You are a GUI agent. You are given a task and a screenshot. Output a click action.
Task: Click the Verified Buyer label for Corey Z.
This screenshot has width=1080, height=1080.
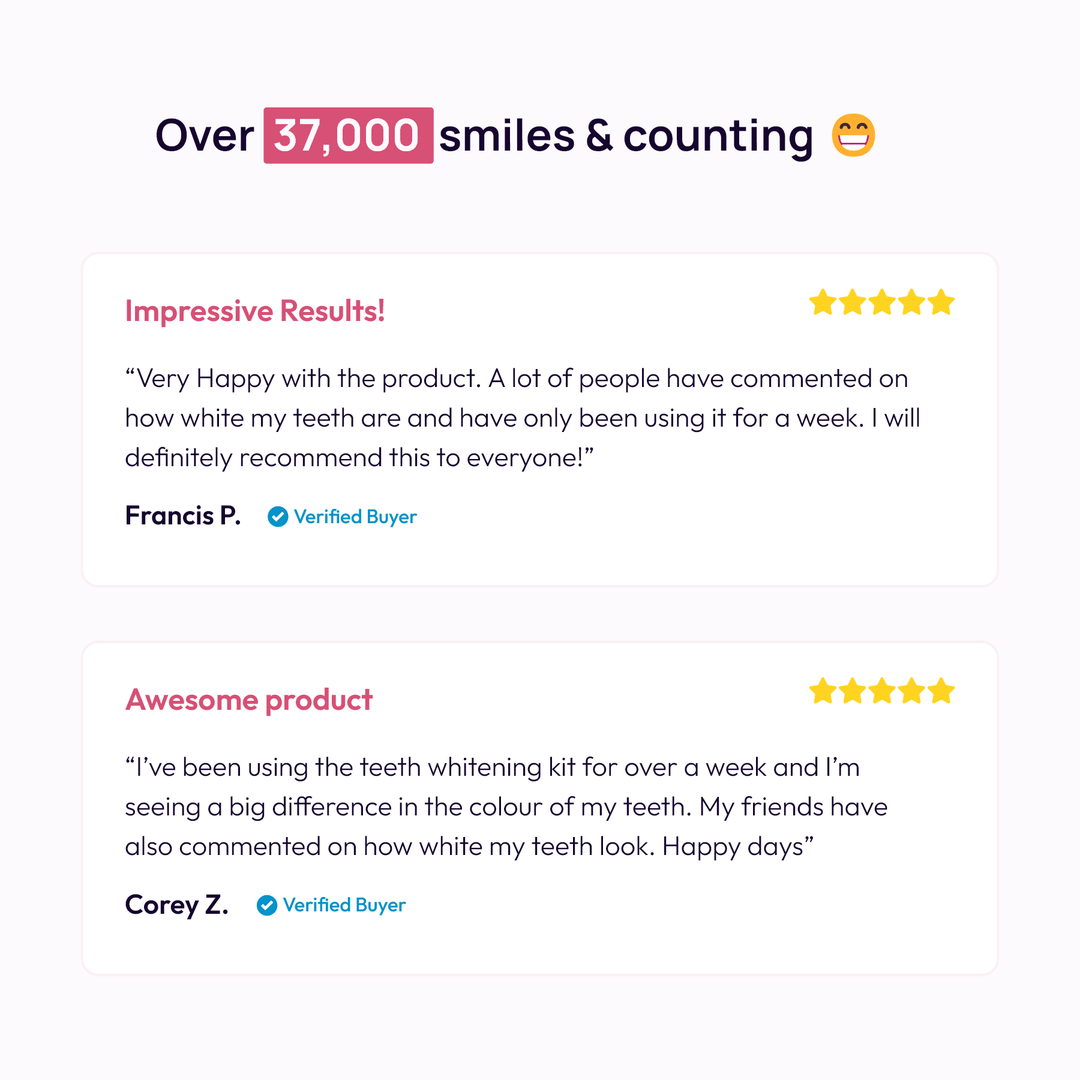coord(344,905)
